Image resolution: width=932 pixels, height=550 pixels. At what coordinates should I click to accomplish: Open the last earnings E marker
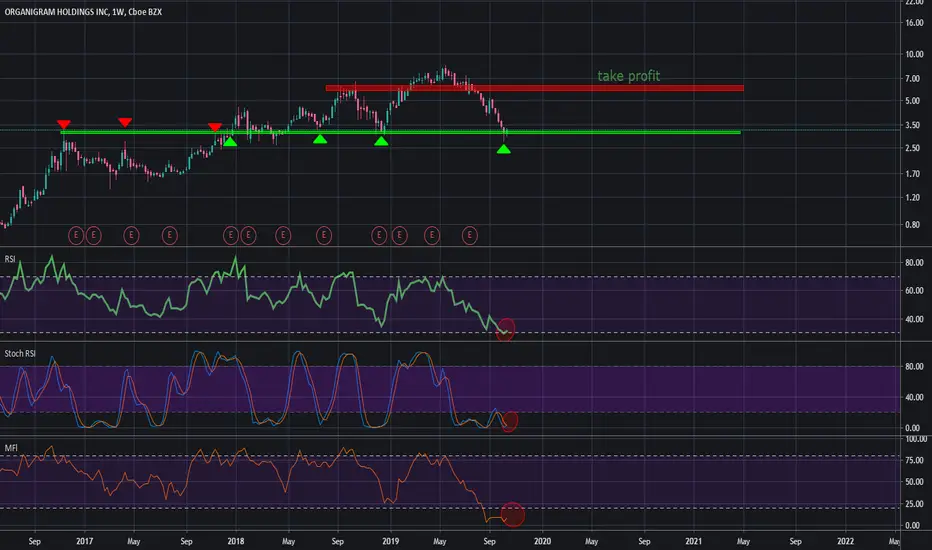(470, 235)
